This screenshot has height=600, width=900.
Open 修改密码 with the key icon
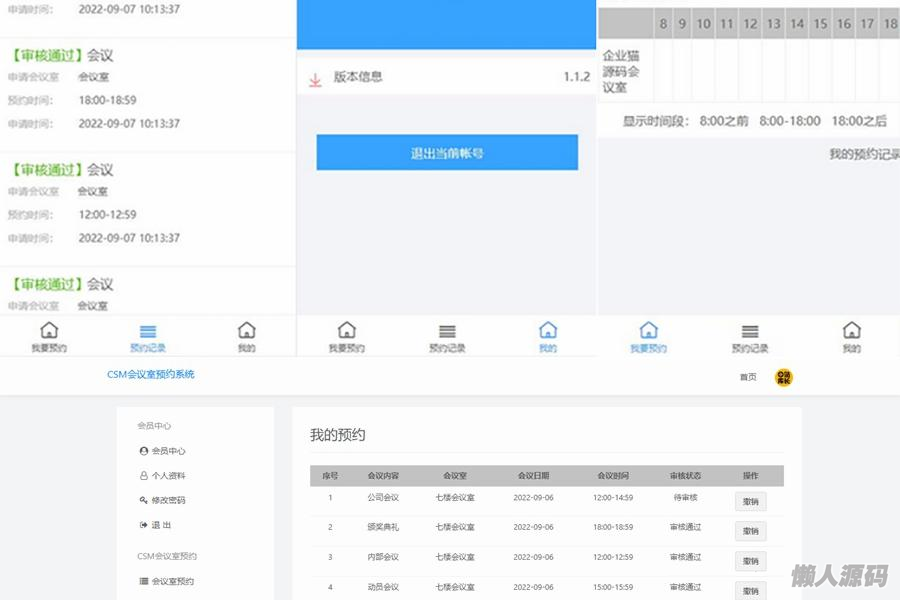(x=168, y=500)
